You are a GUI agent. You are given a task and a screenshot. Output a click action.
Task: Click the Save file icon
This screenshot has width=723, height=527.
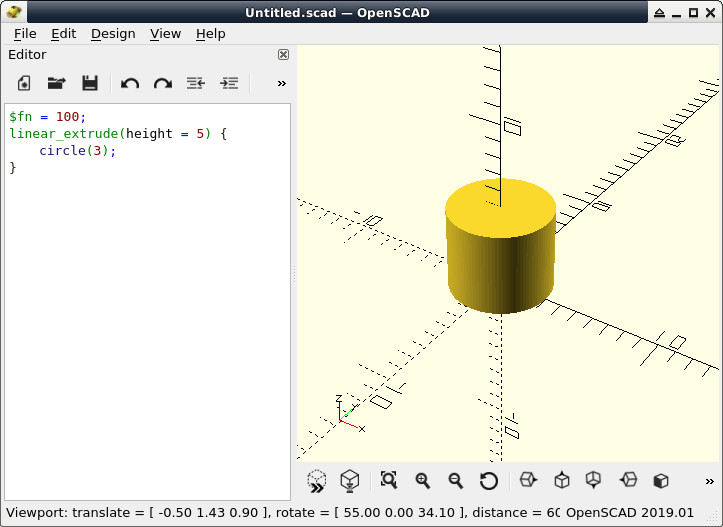pos(90,83)
